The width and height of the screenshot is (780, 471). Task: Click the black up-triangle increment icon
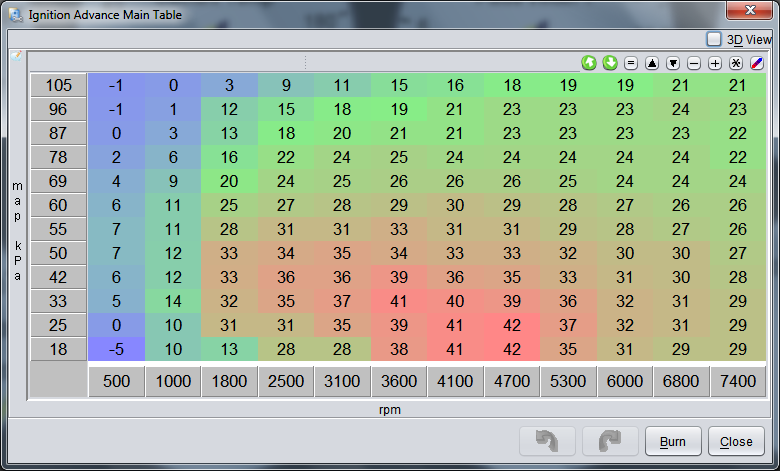pos(652,63)
